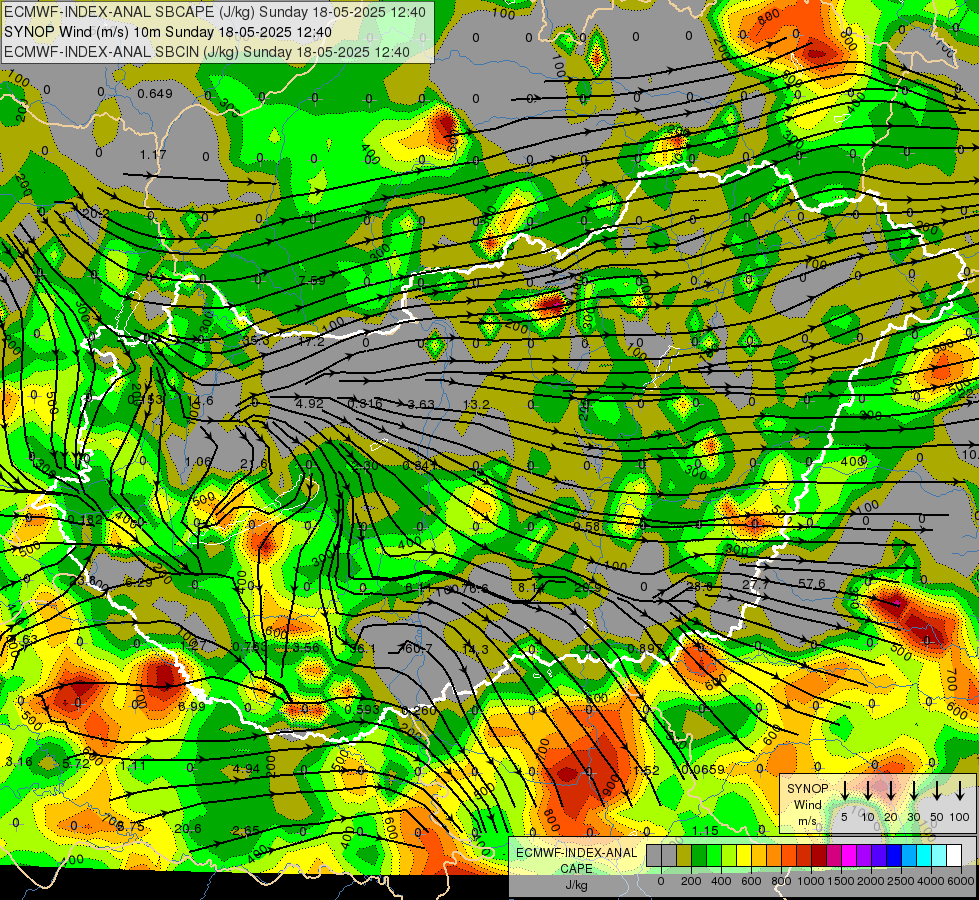This screenshot has width=979, height=900.
Task: Click the CIN value 27.7
Action: coord(755,585)
